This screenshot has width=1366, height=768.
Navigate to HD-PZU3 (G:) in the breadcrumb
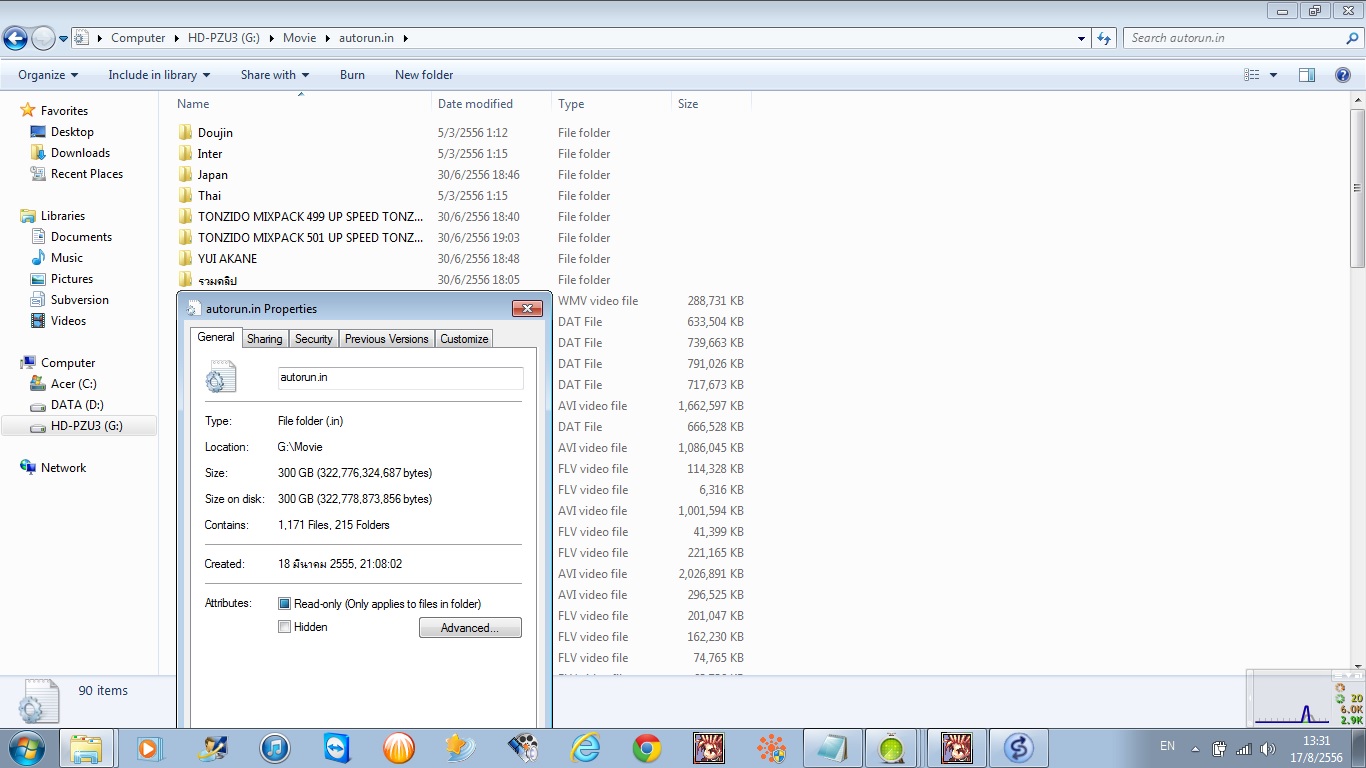click(223, 38)
